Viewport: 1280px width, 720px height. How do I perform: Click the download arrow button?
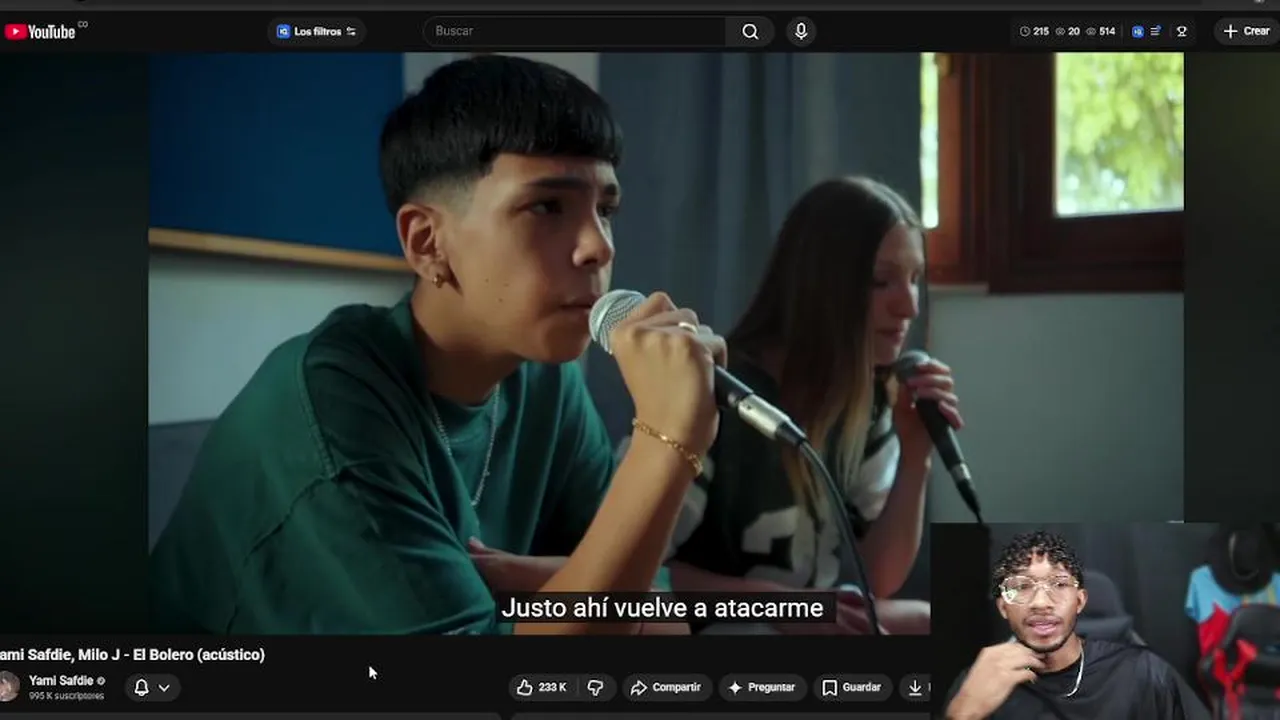tap(914, 687)
